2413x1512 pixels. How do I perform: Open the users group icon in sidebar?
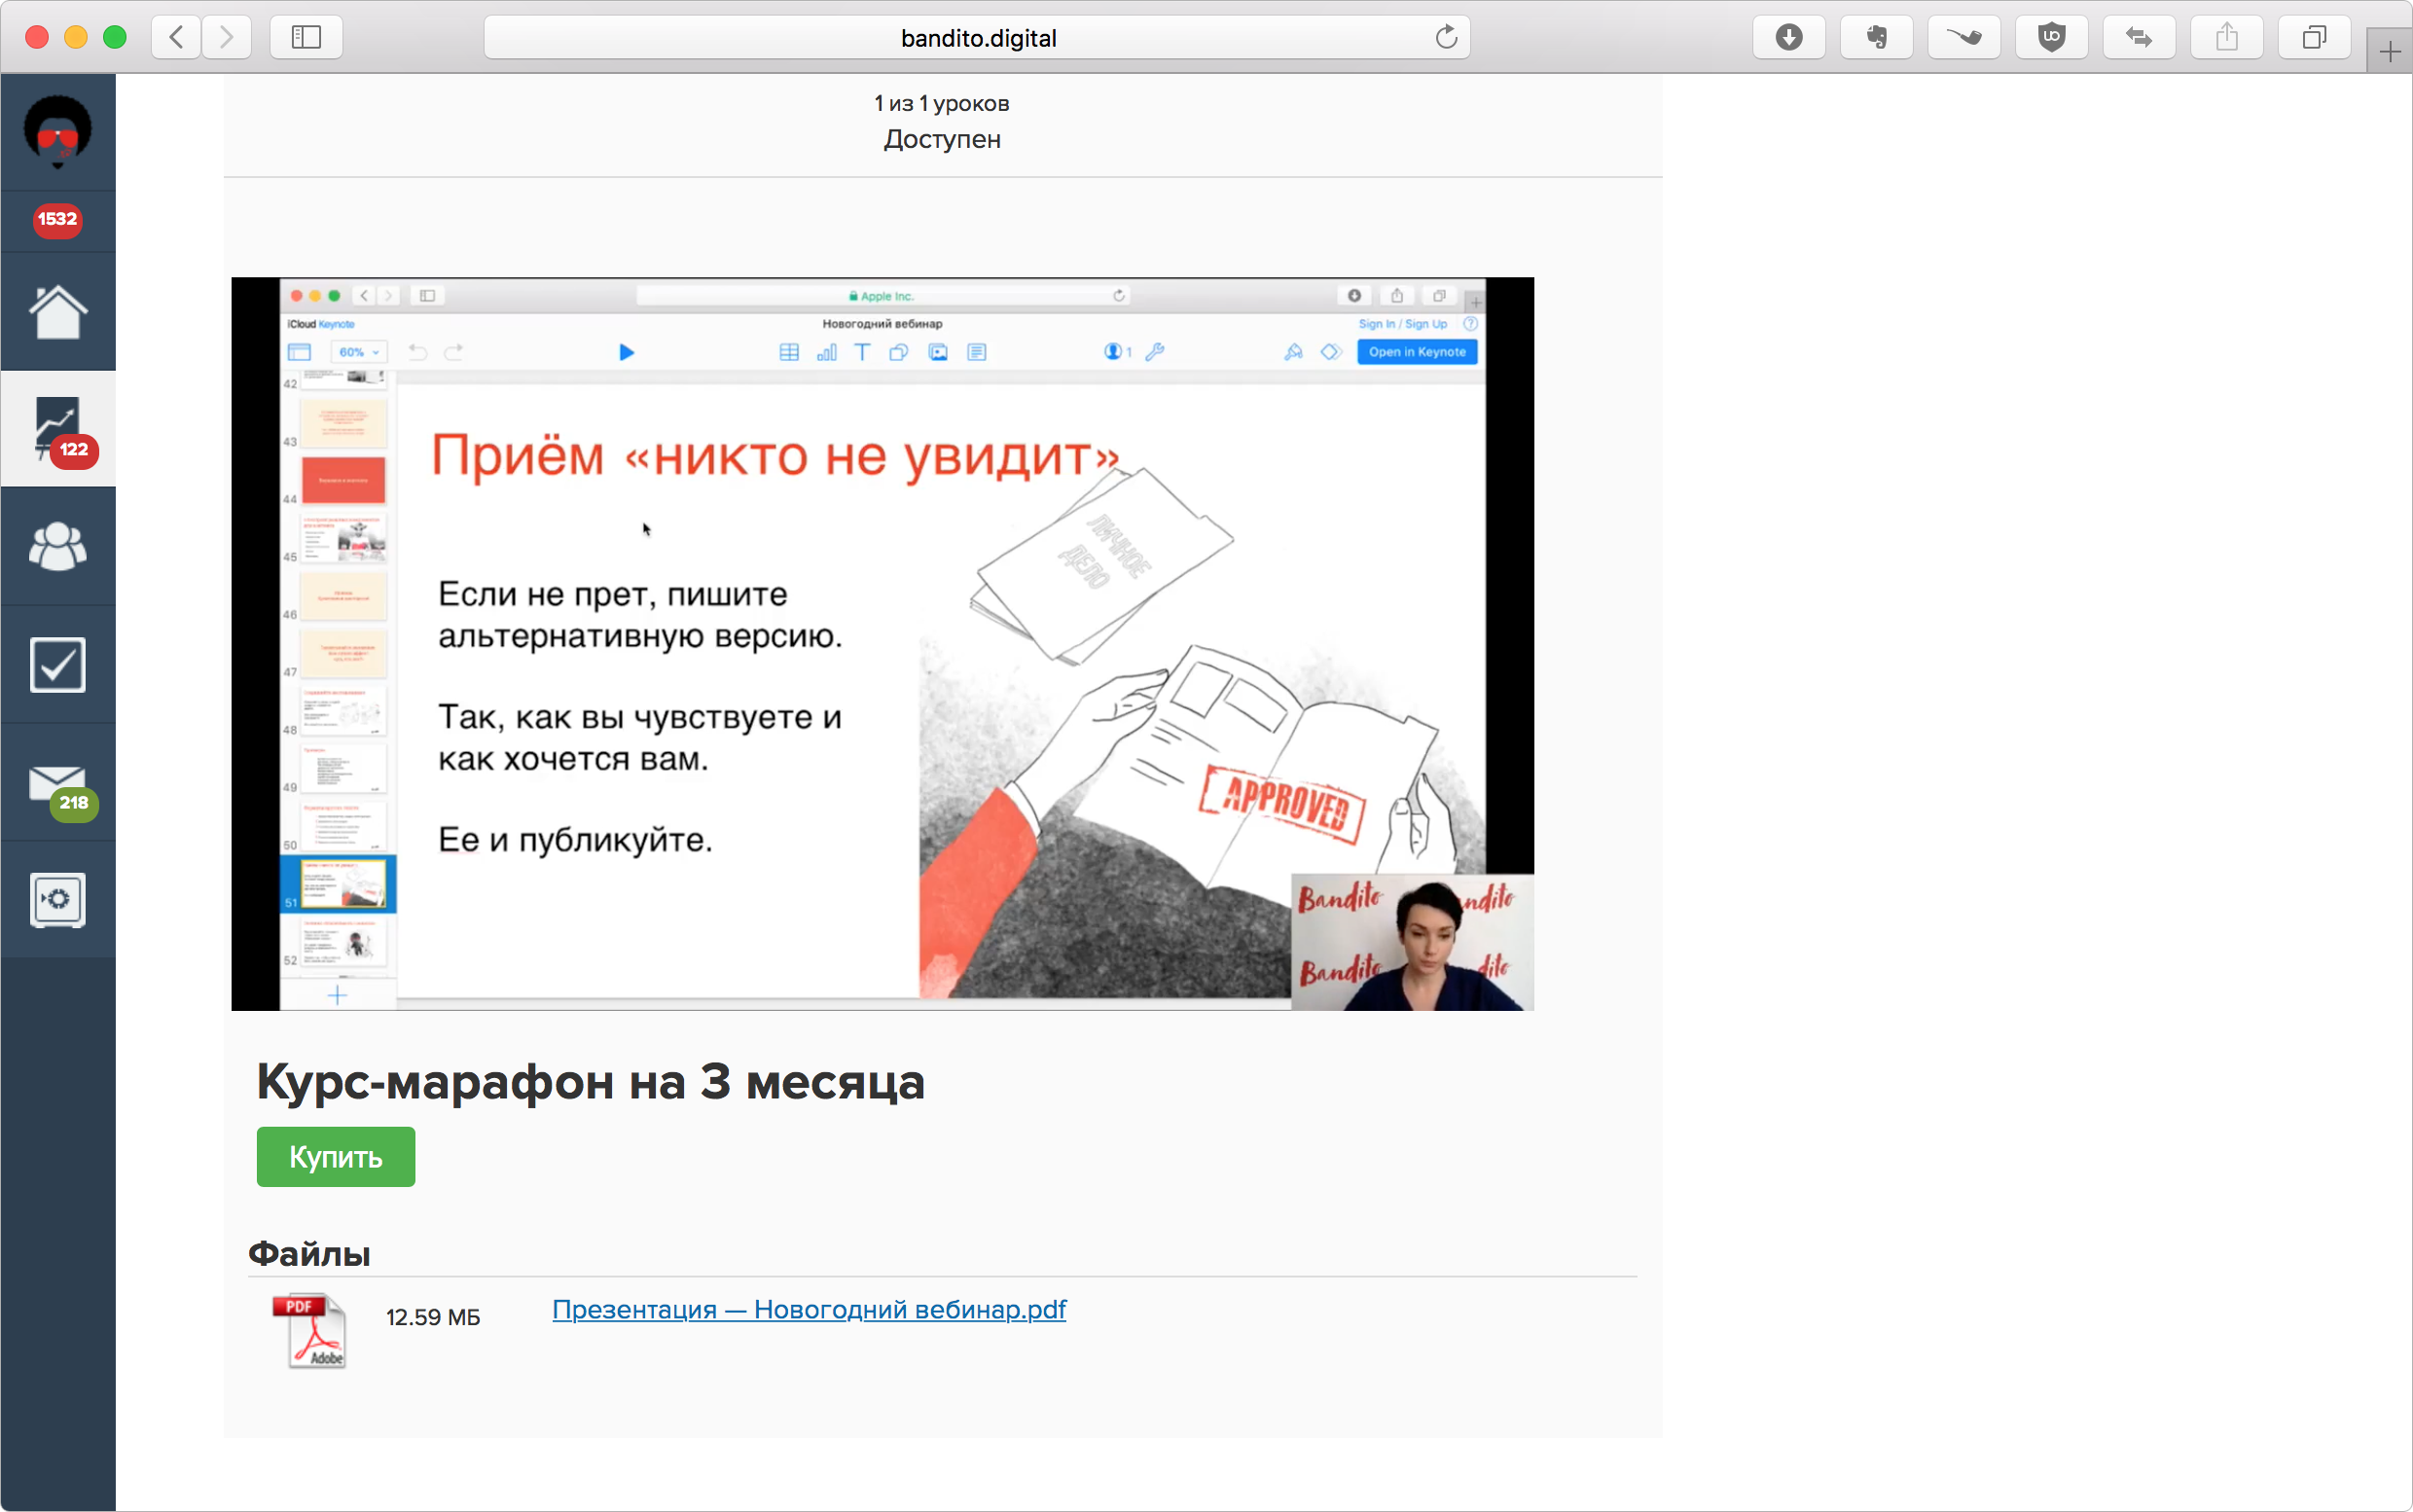click(58, 547)
